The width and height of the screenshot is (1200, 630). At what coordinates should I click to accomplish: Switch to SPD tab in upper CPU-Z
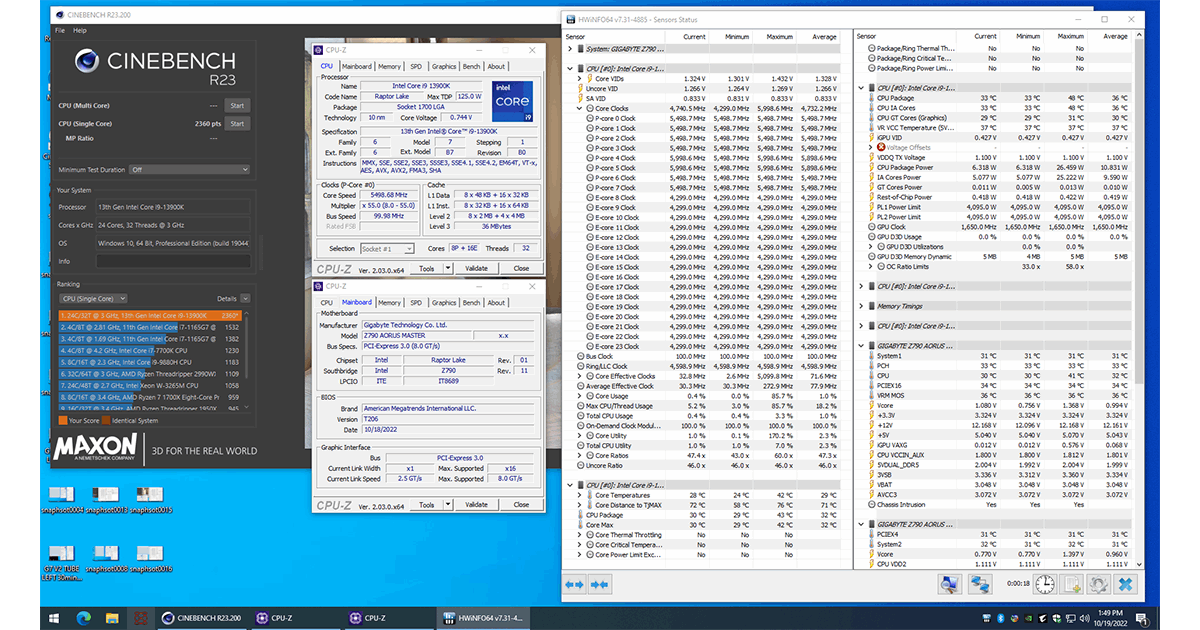(416, 66)
